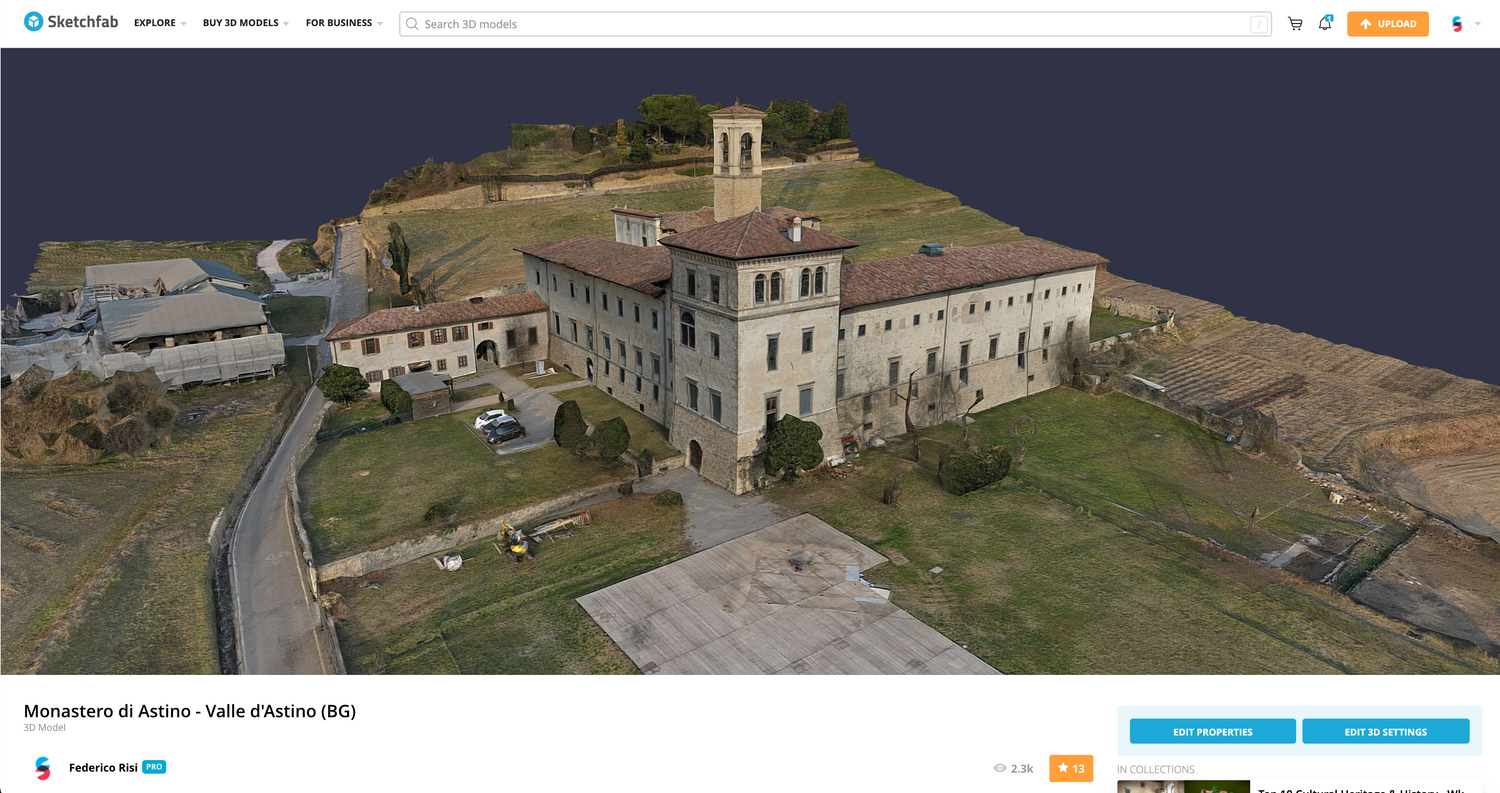Click the keyboard shortcut hint in search bar
The height and width of the screenshot is (793, 1500).
click(x=1259, y=24)
